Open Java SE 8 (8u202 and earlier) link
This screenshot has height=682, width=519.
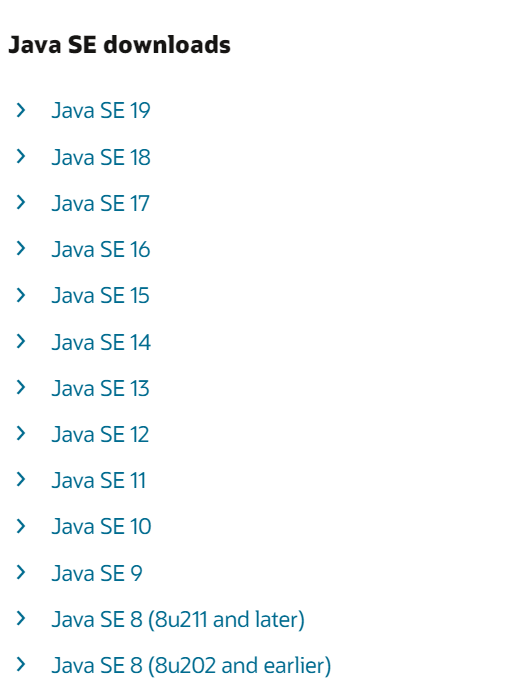pyautogui.click(x=191, y=665)
